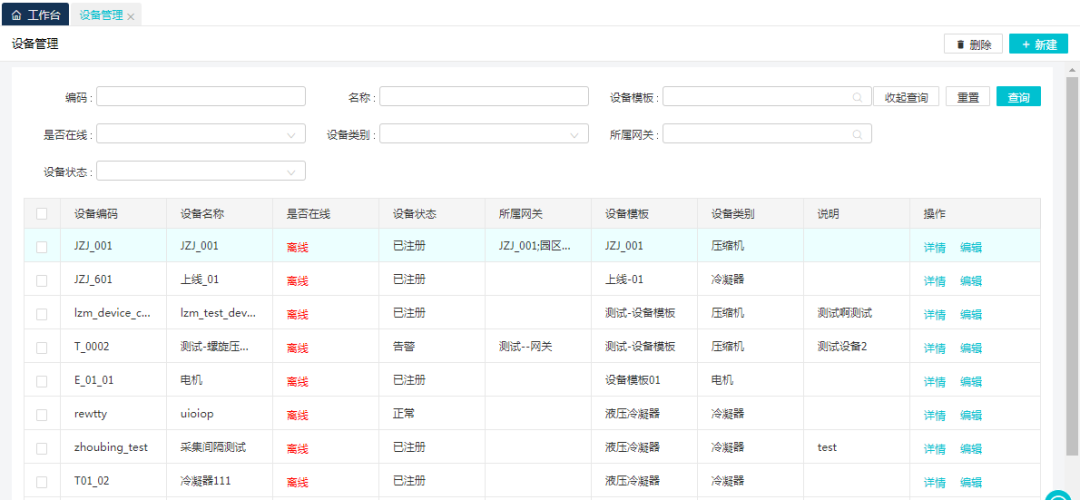Image resolution: width=1080 pixels, height=500 pixels.
Task: Toggle the select-all checkbox in table header
Action: coord(42,214)
